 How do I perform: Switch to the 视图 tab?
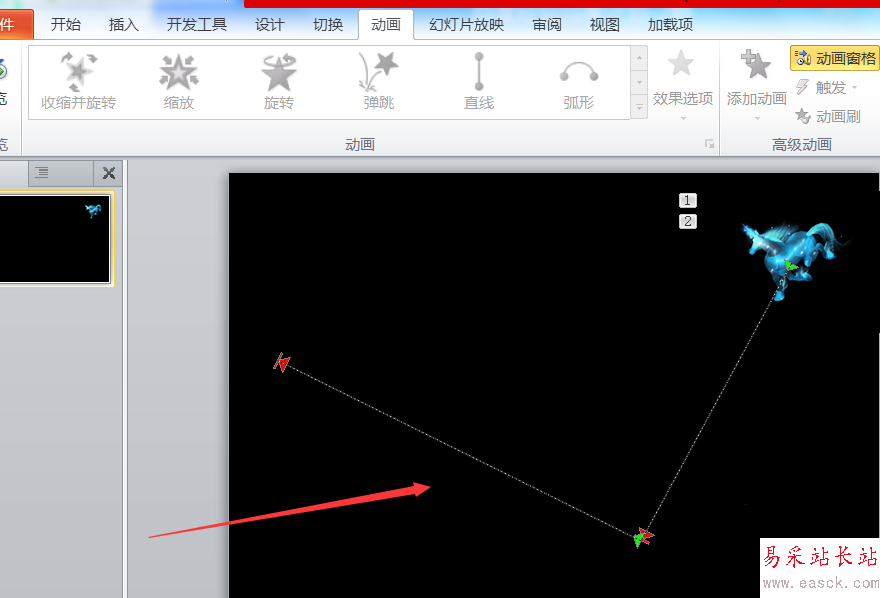(604, 25)
